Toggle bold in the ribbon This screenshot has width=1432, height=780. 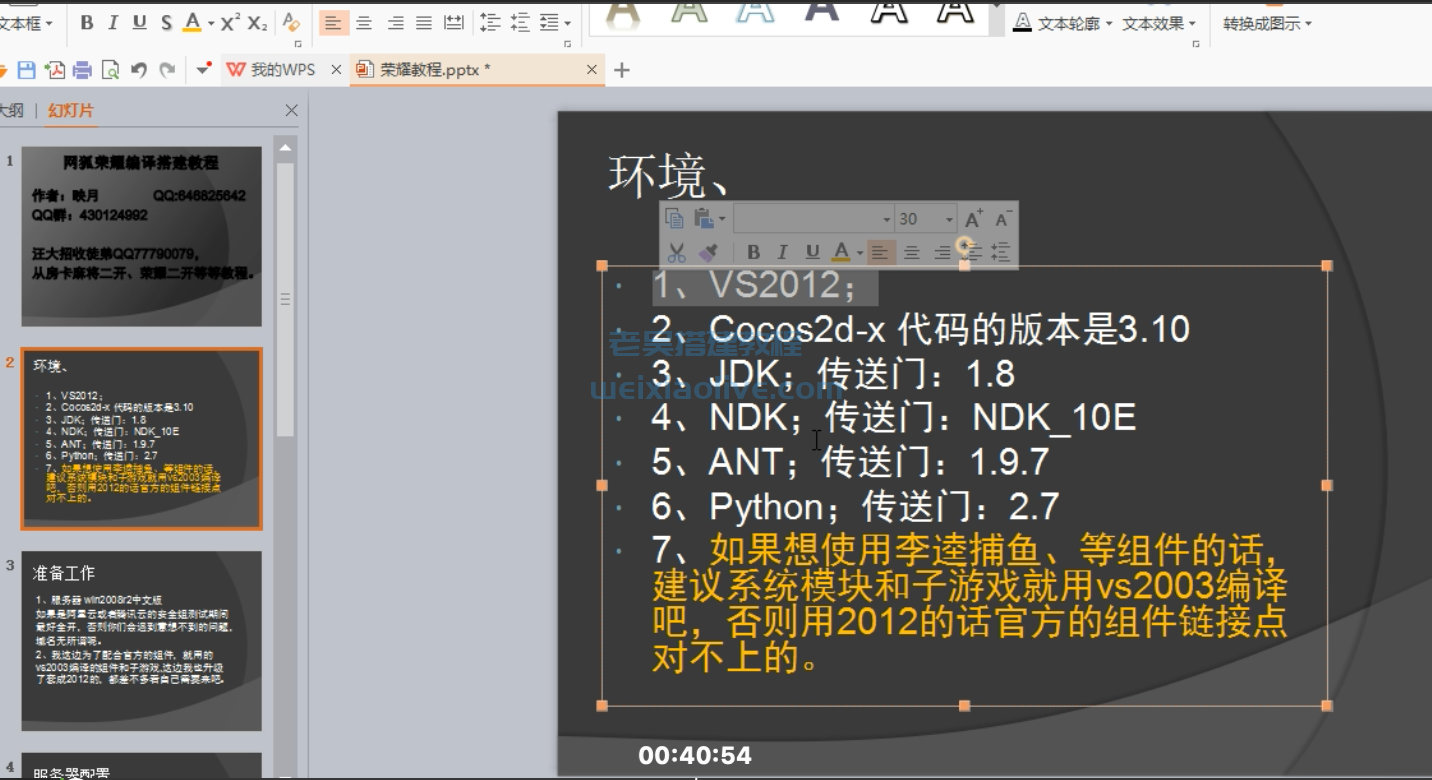coord(87,23)
